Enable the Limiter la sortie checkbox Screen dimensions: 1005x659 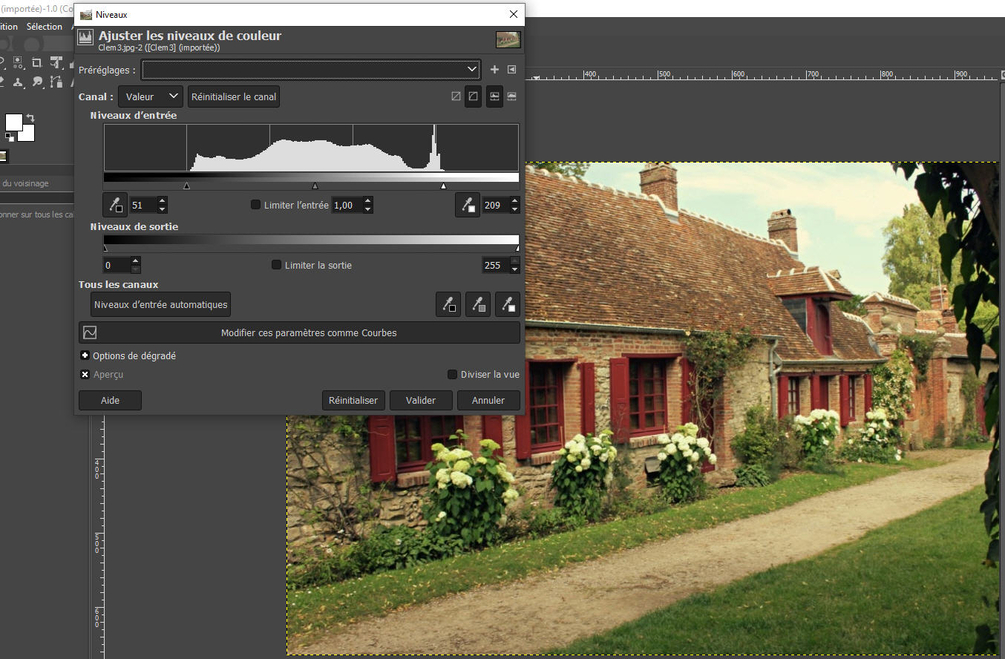(276, 265)
